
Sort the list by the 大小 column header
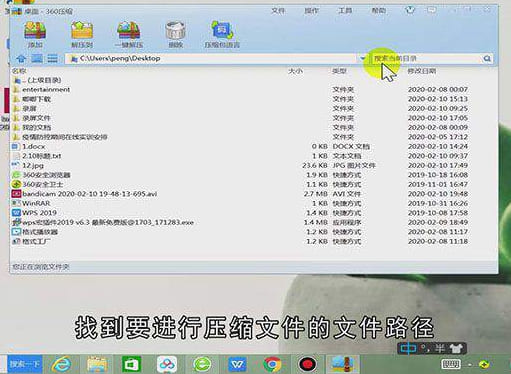(295, 71)
